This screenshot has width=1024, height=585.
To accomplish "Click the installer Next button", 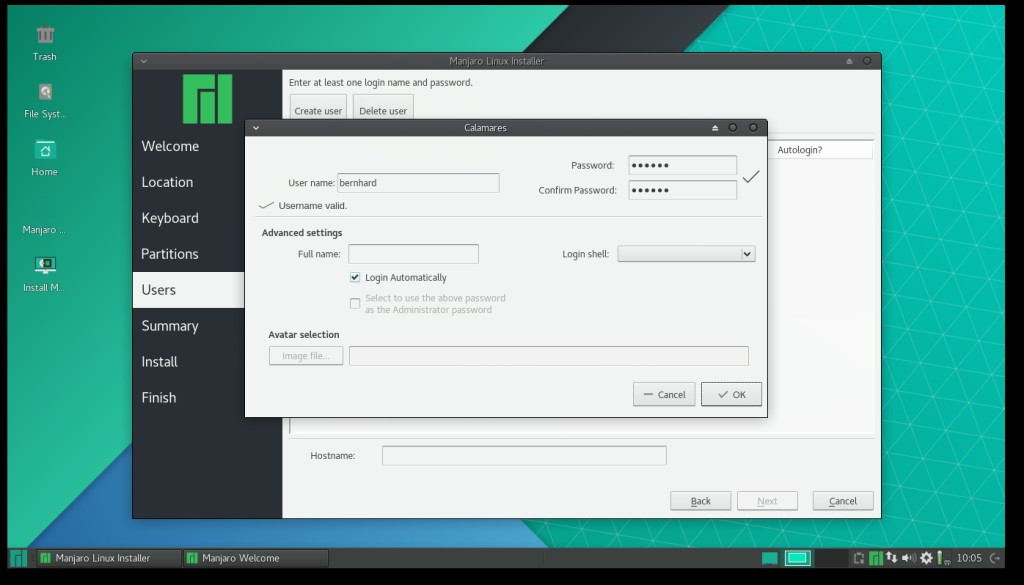I will click(x=767, y=501).
